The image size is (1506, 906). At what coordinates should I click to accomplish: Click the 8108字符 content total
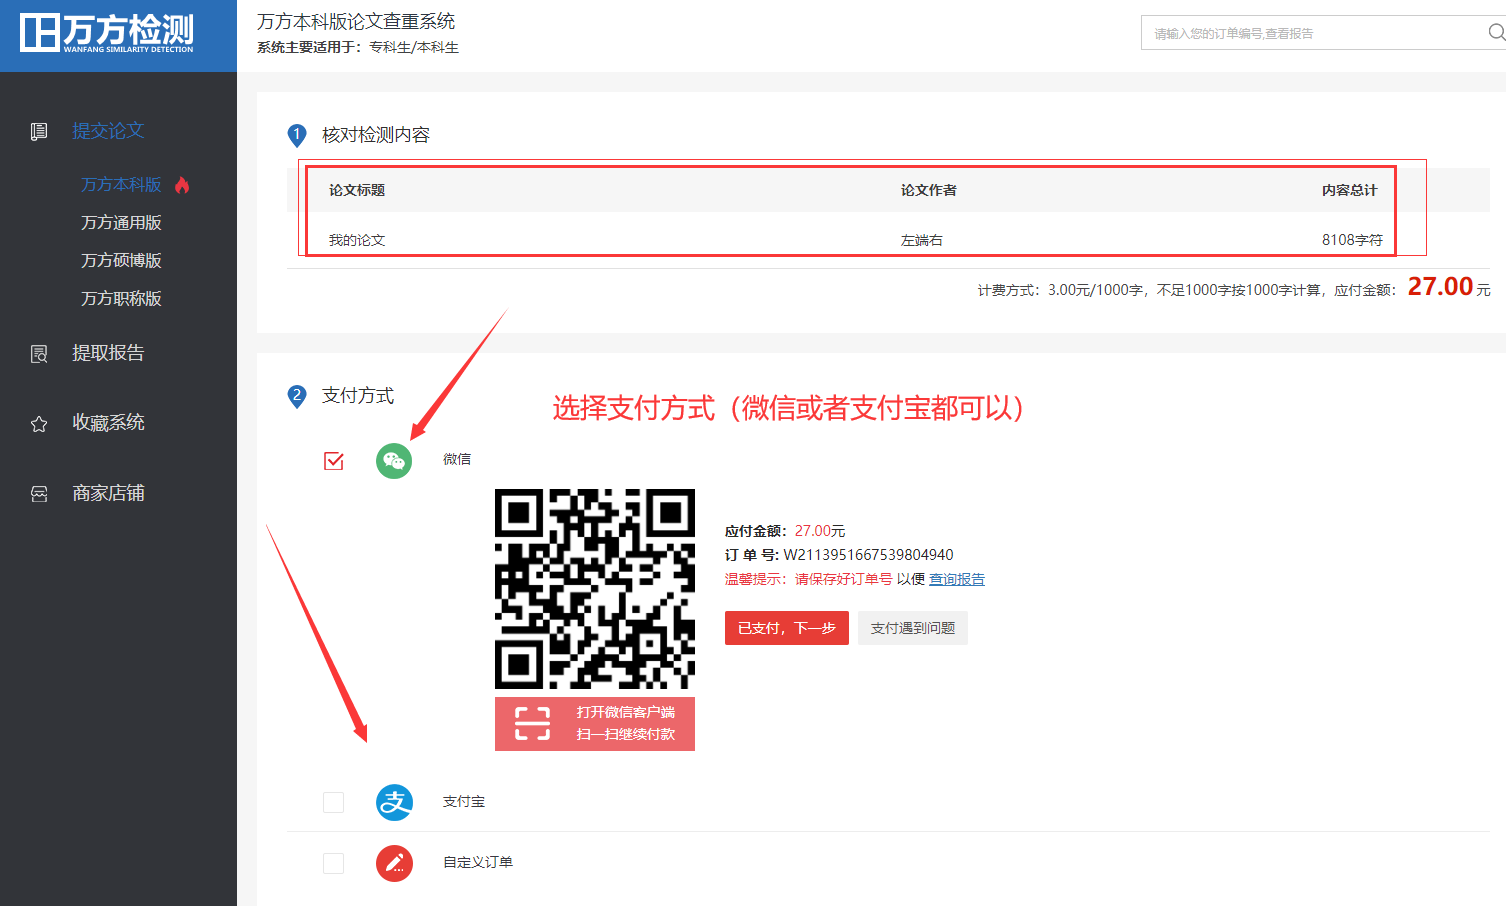pos(1352,240)
